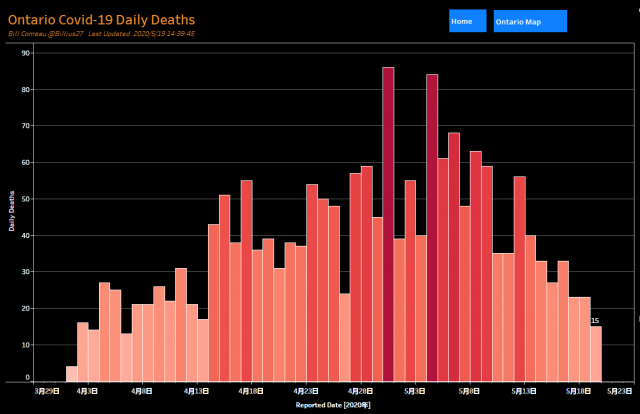Select the 57 deaths bar on April 27

(356, 278)
